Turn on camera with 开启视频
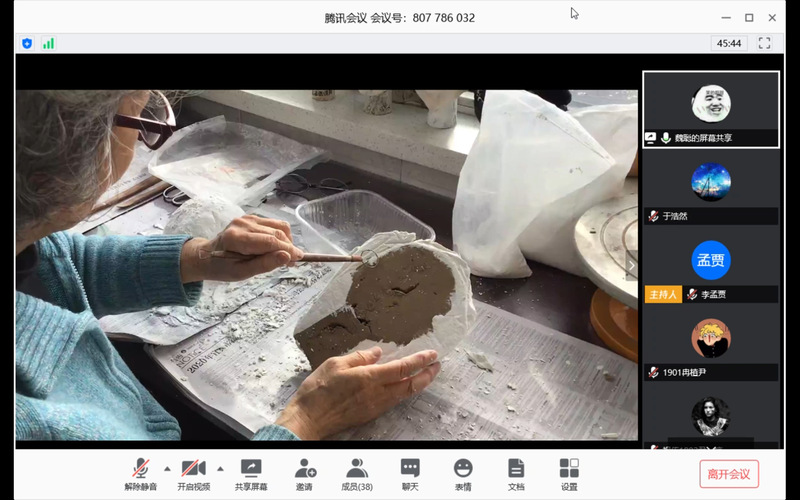This screenshot has width=800, height=500. point(193,473)
